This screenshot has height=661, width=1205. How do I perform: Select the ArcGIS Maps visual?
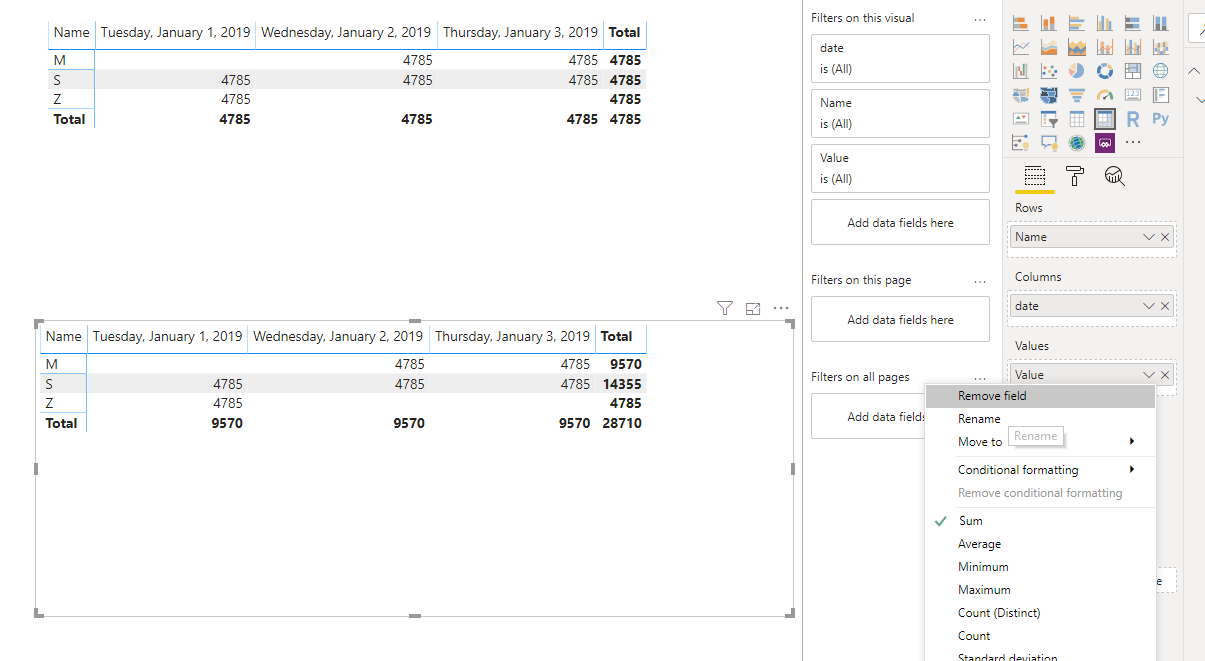tap(1077, 143)
